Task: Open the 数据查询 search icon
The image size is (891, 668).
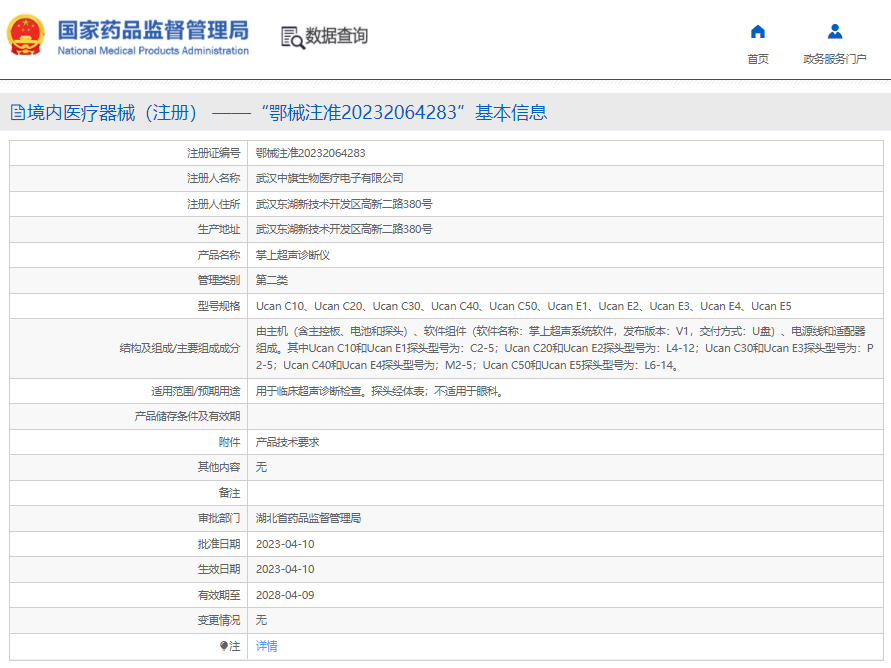Action: click(293, 37)
